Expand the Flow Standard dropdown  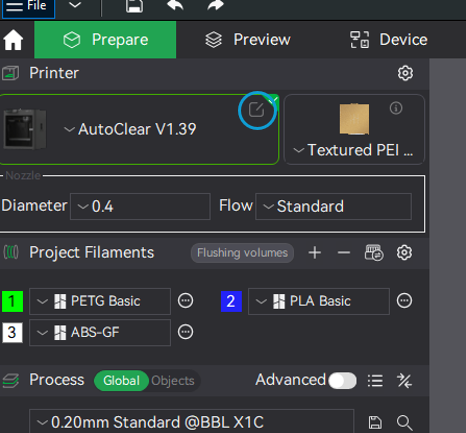(x=333, y=206)
